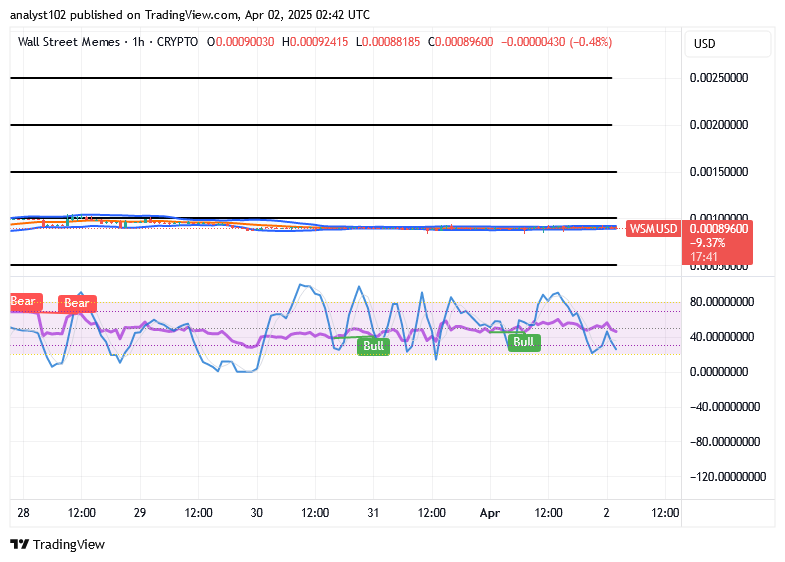785x562 pixels.
Task: Click the 0.00000000 oscillator axis label
Action: pyautogui.click(x=719, y=372)
